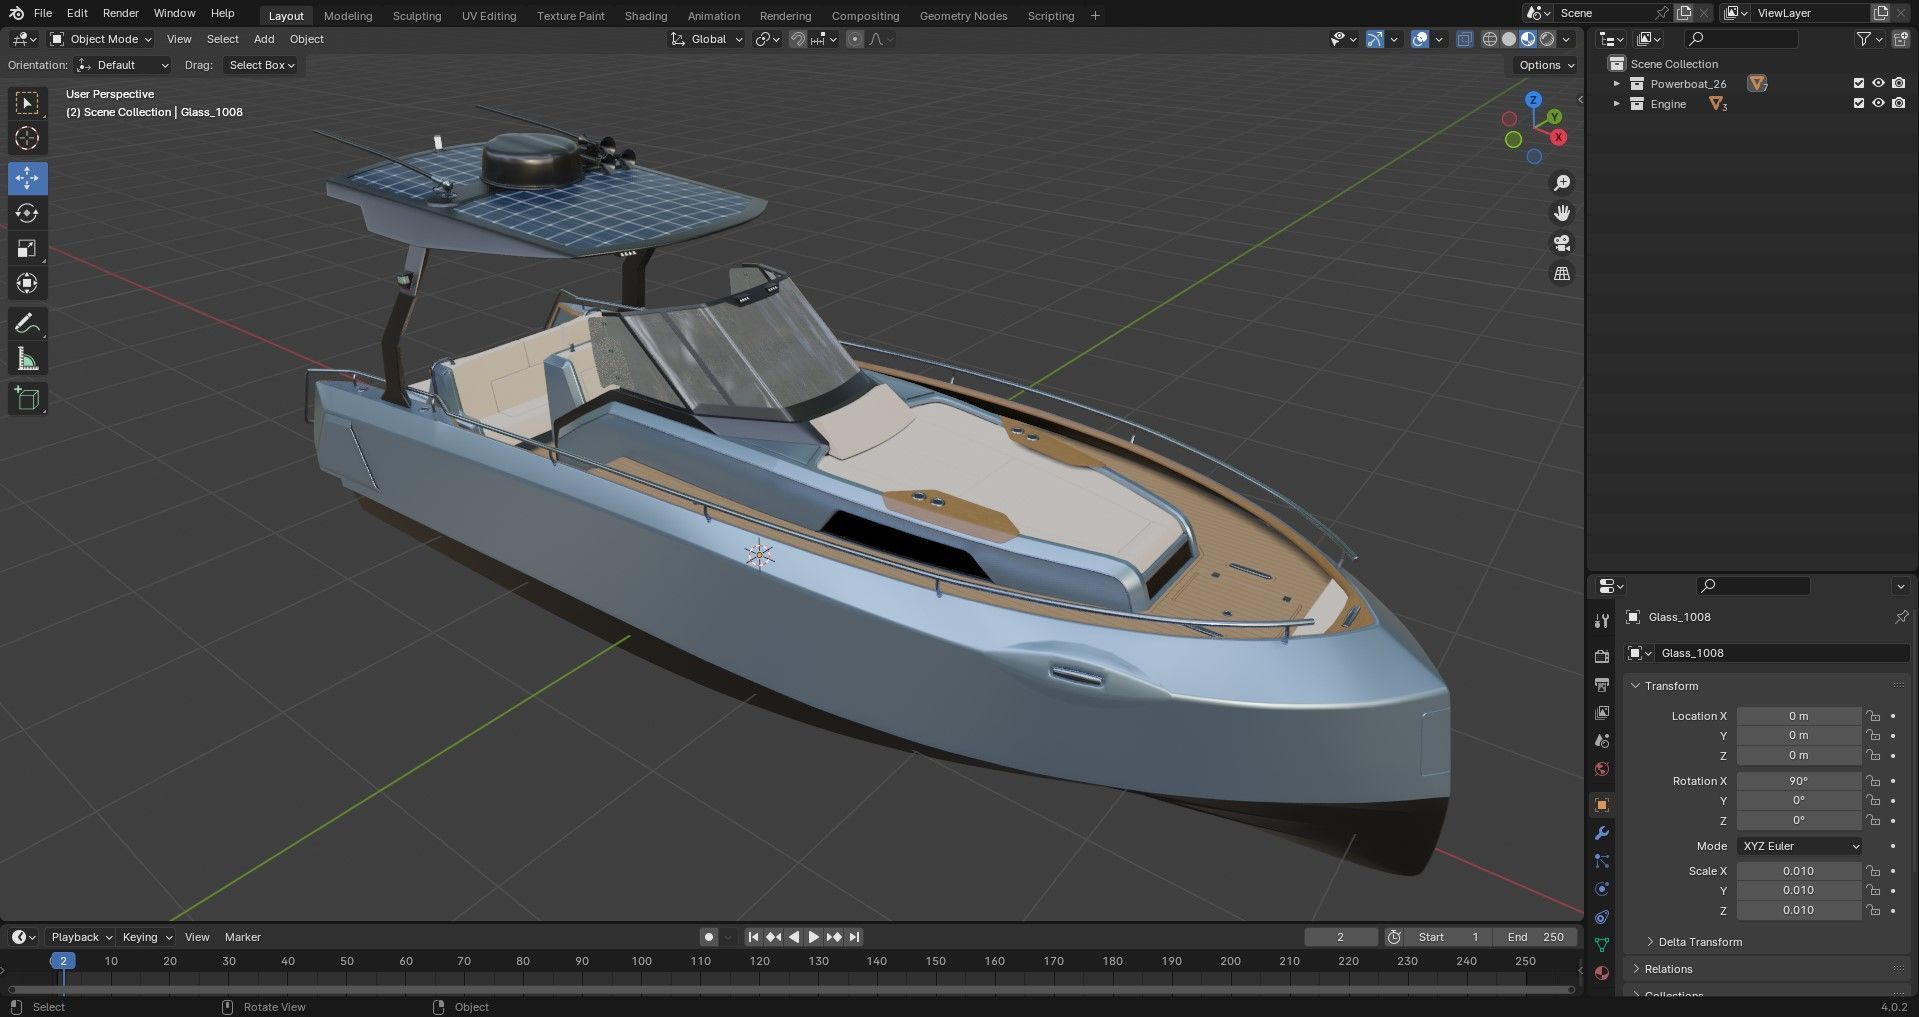Open the Output properties tab
The height and width of the screenshot is (1017, 1919).
[1601, 684]
